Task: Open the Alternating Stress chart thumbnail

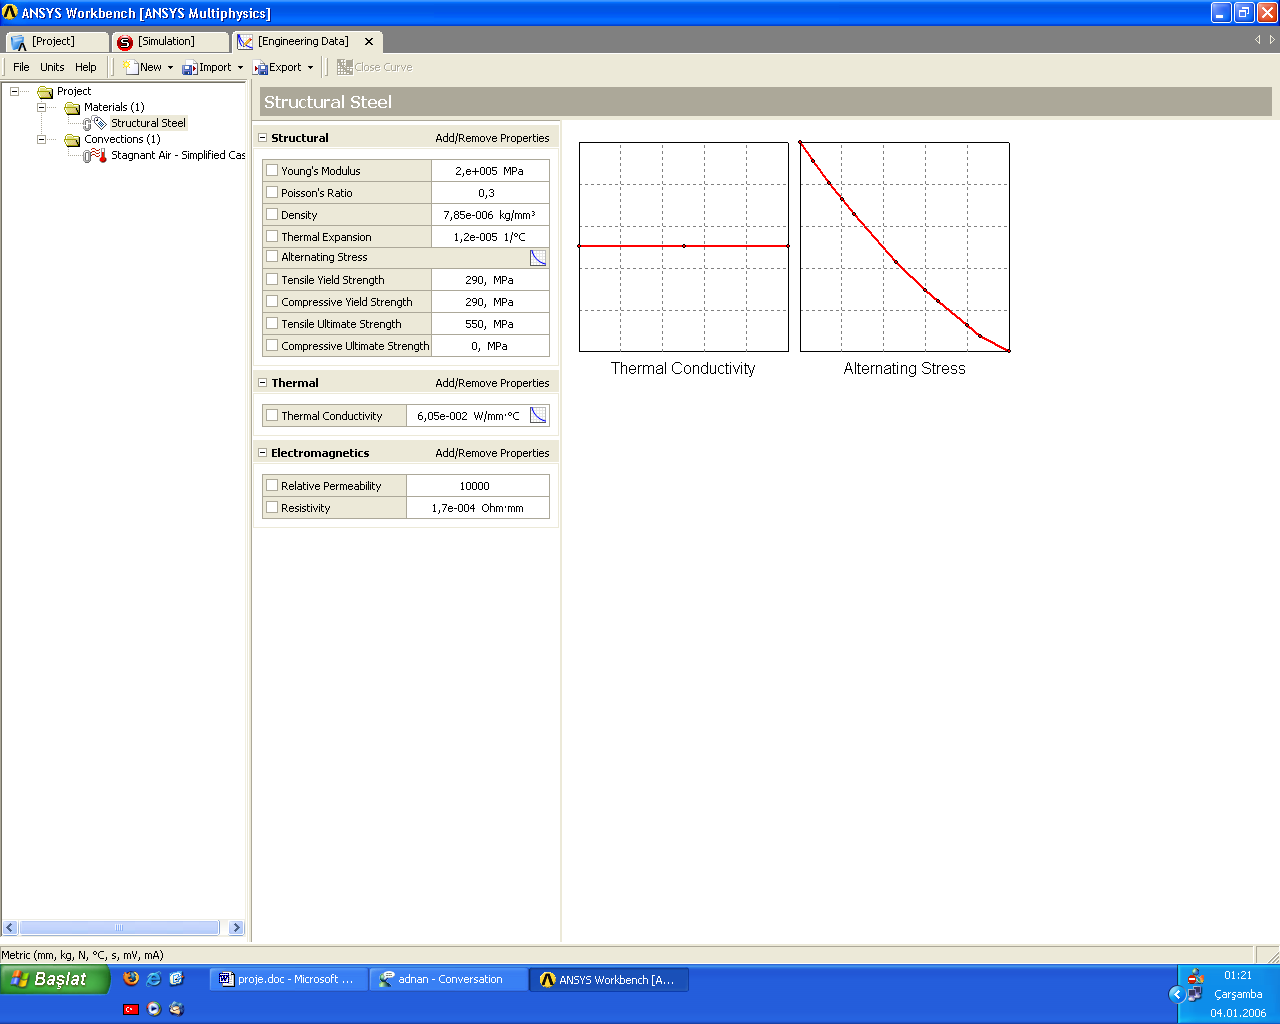Action: [905, 247]
